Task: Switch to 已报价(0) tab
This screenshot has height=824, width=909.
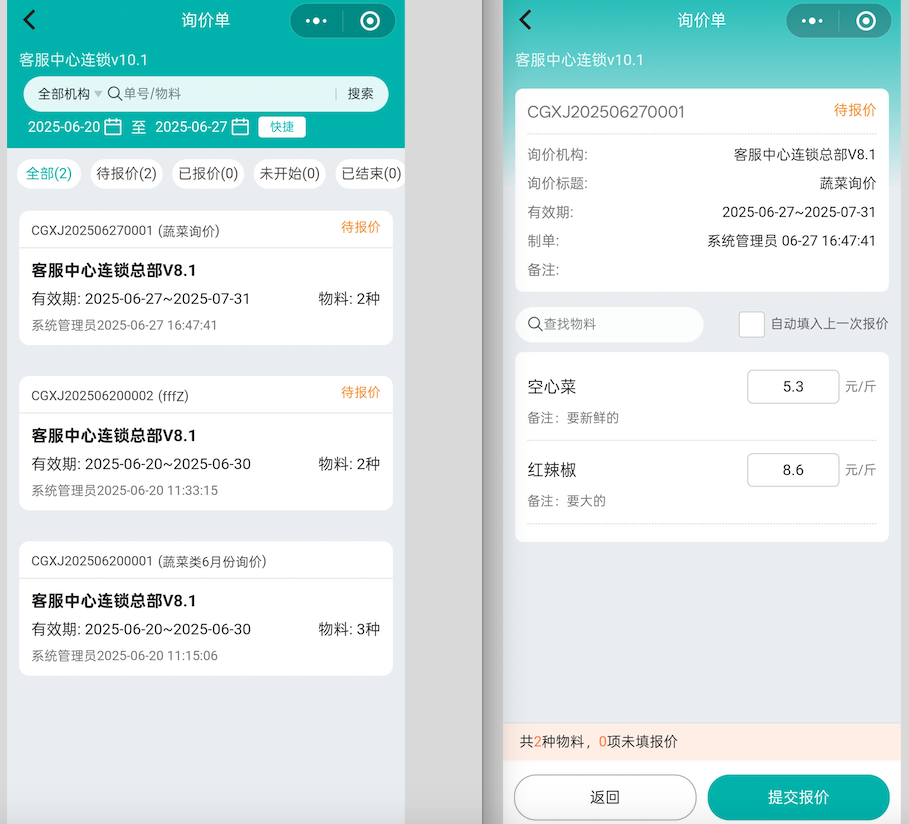Action: (207, 174)
